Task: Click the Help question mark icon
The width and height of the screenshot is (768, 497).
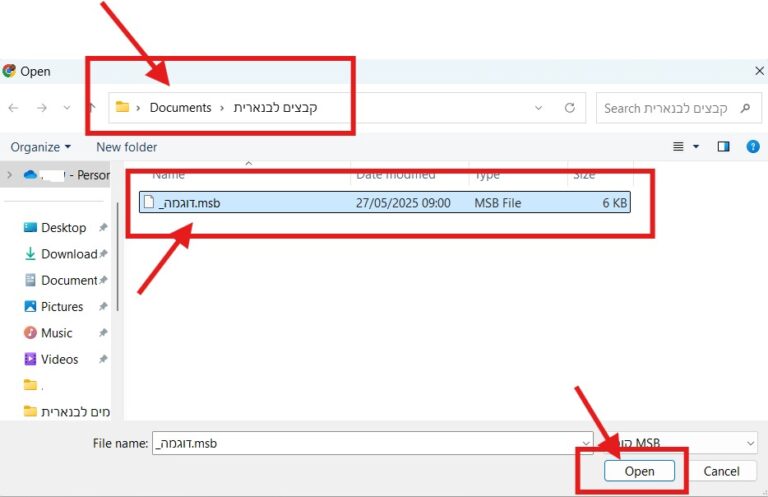Action: (x=753, y=147)
